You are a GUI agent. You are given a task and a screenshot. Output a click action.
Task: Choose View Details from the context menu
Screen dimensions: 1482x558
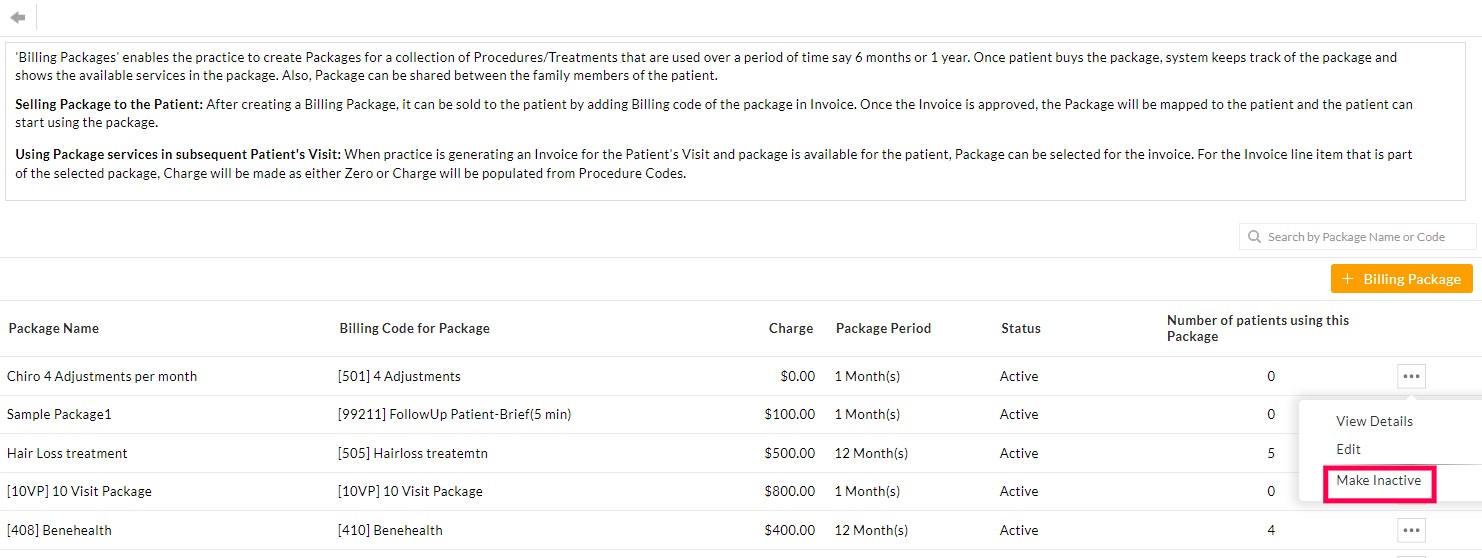1374,421
